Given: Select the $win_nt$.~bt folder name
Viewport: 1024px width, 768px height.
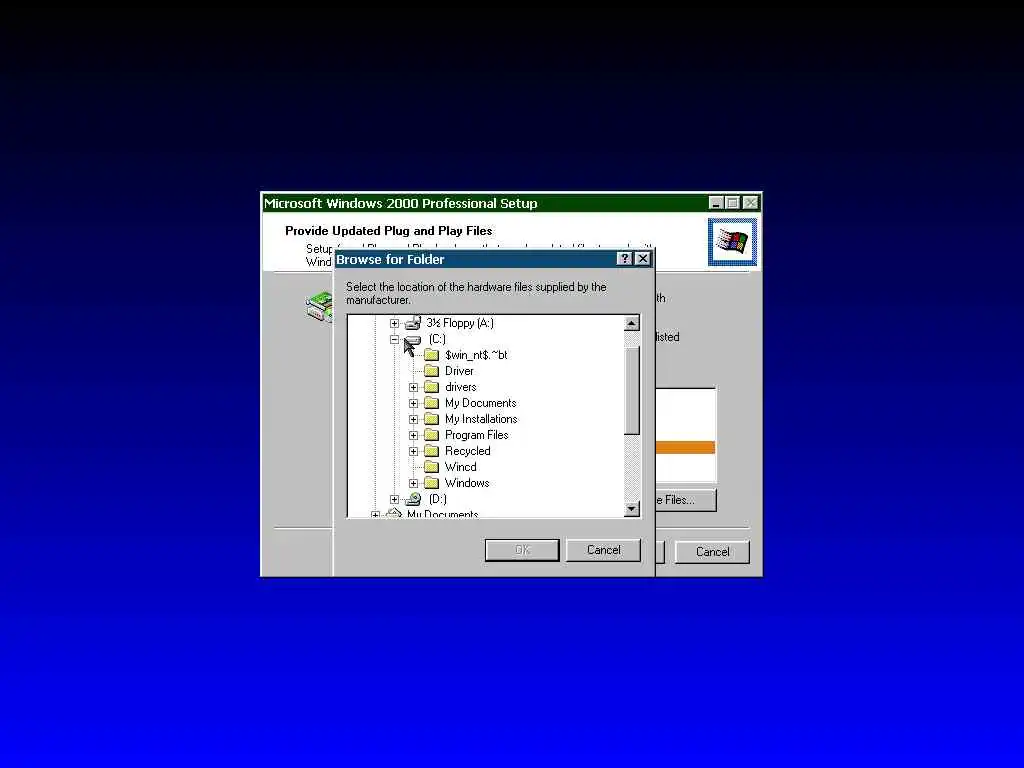Looking at the screenshot, I should (476, 355).
